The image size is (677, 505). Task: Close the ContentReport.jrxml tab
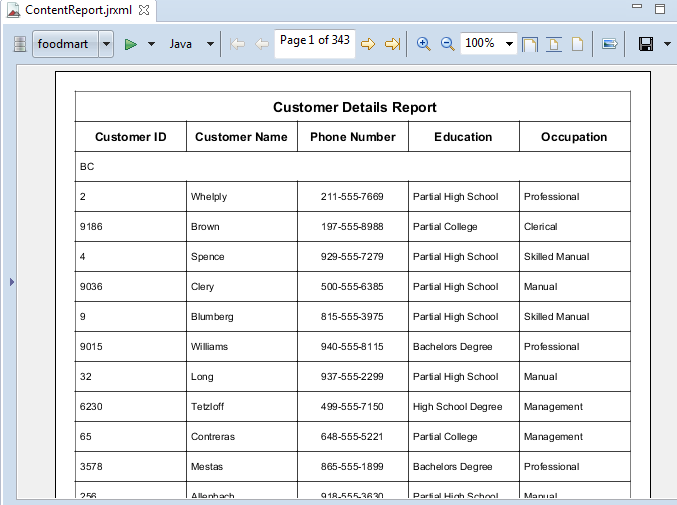(x=144, y=10)
